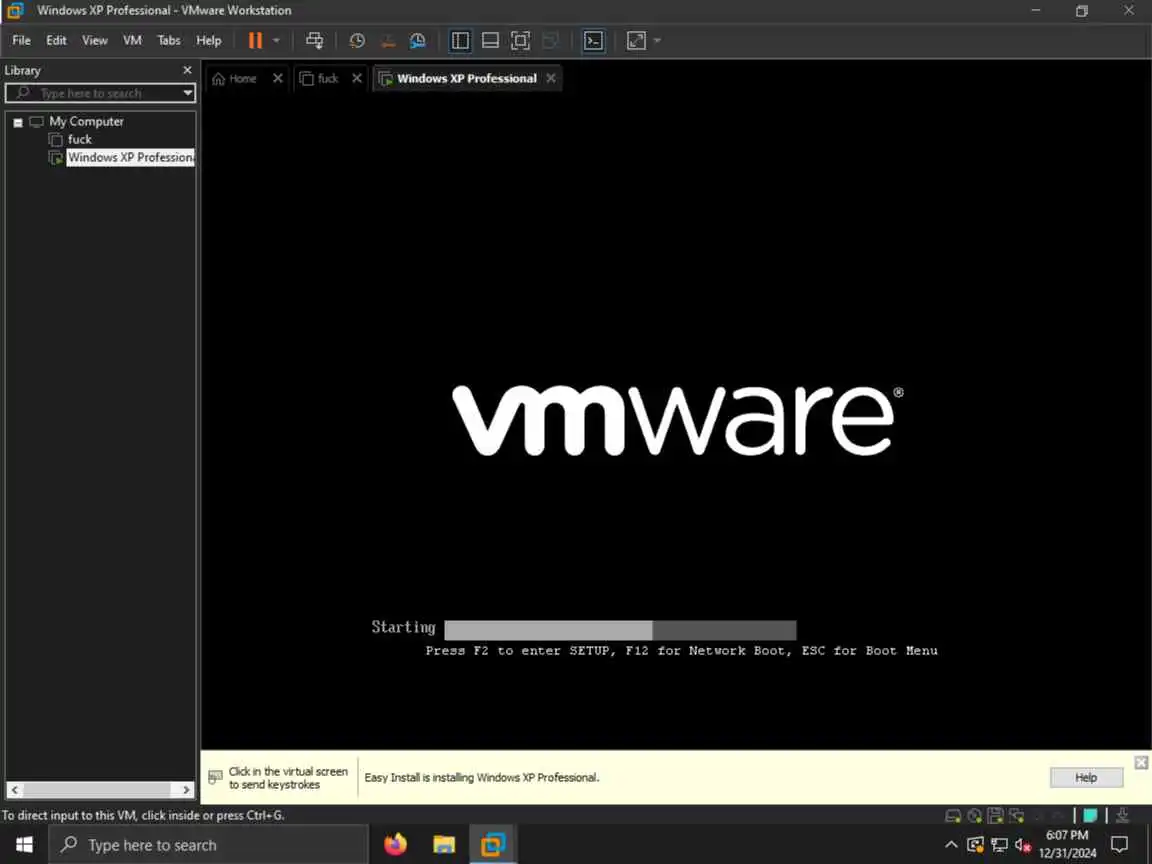The image size is (1152, 864).
Task: Click the keyboard hint icon in message bar
Action: 215,777
